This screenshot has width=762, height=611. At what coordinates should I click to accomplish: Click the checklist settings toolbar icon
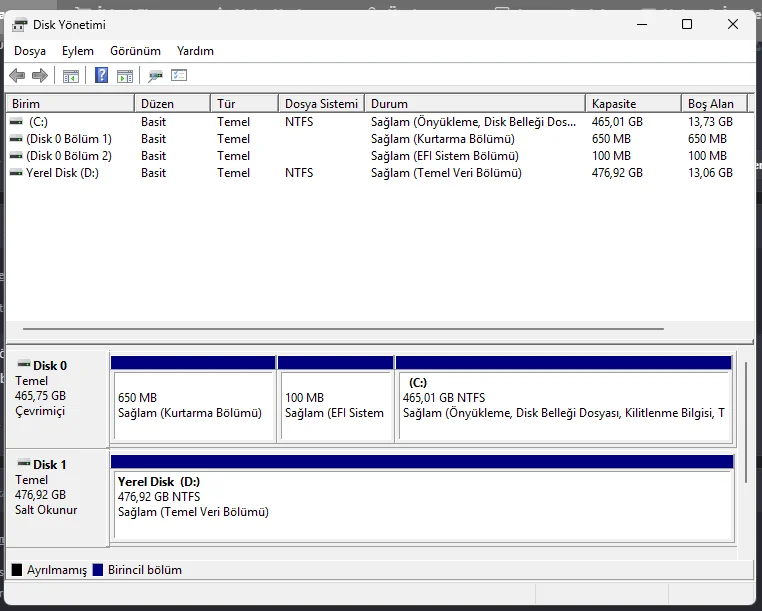tap(179, 76)
